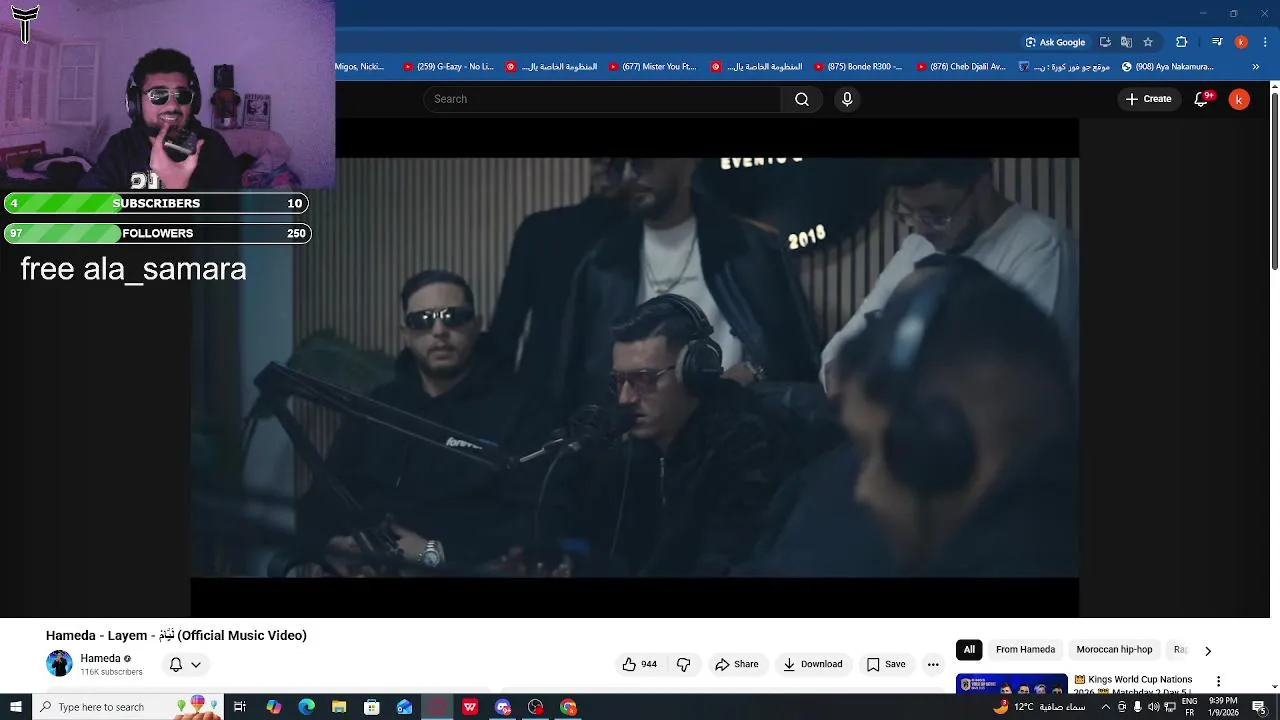
Task: Click the install app icon in address bar
Action: 1105,42
